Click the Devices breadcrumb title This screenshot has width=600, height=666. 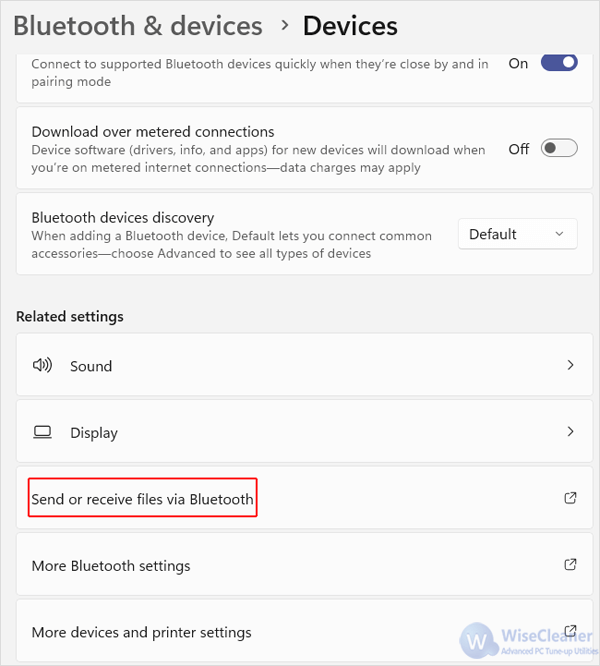coord(350,26)
